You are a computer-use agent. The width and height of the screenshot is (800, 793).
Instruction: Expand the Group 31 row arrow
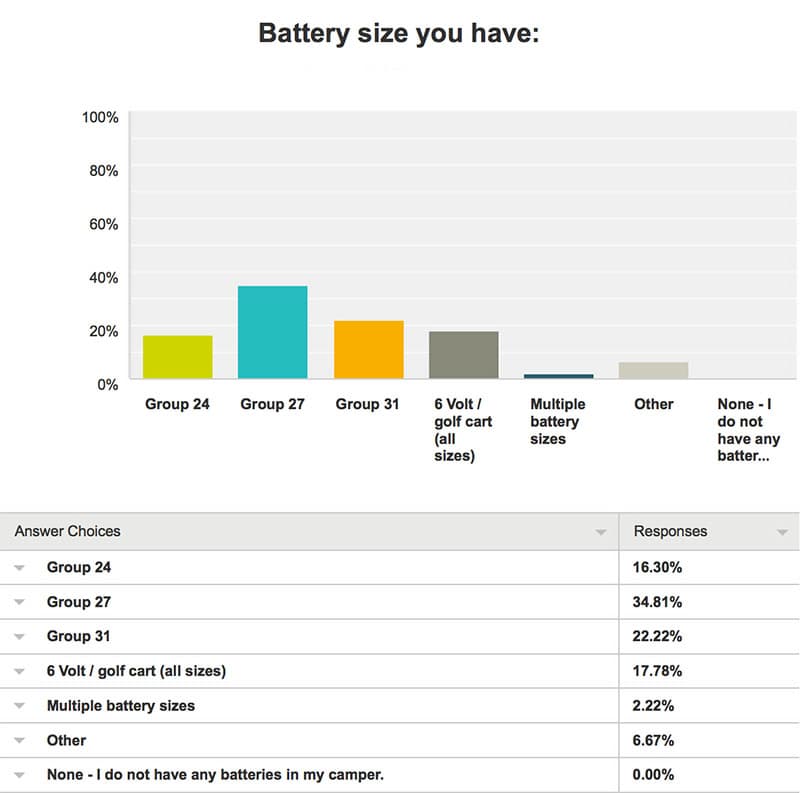(x=19, y=636)
